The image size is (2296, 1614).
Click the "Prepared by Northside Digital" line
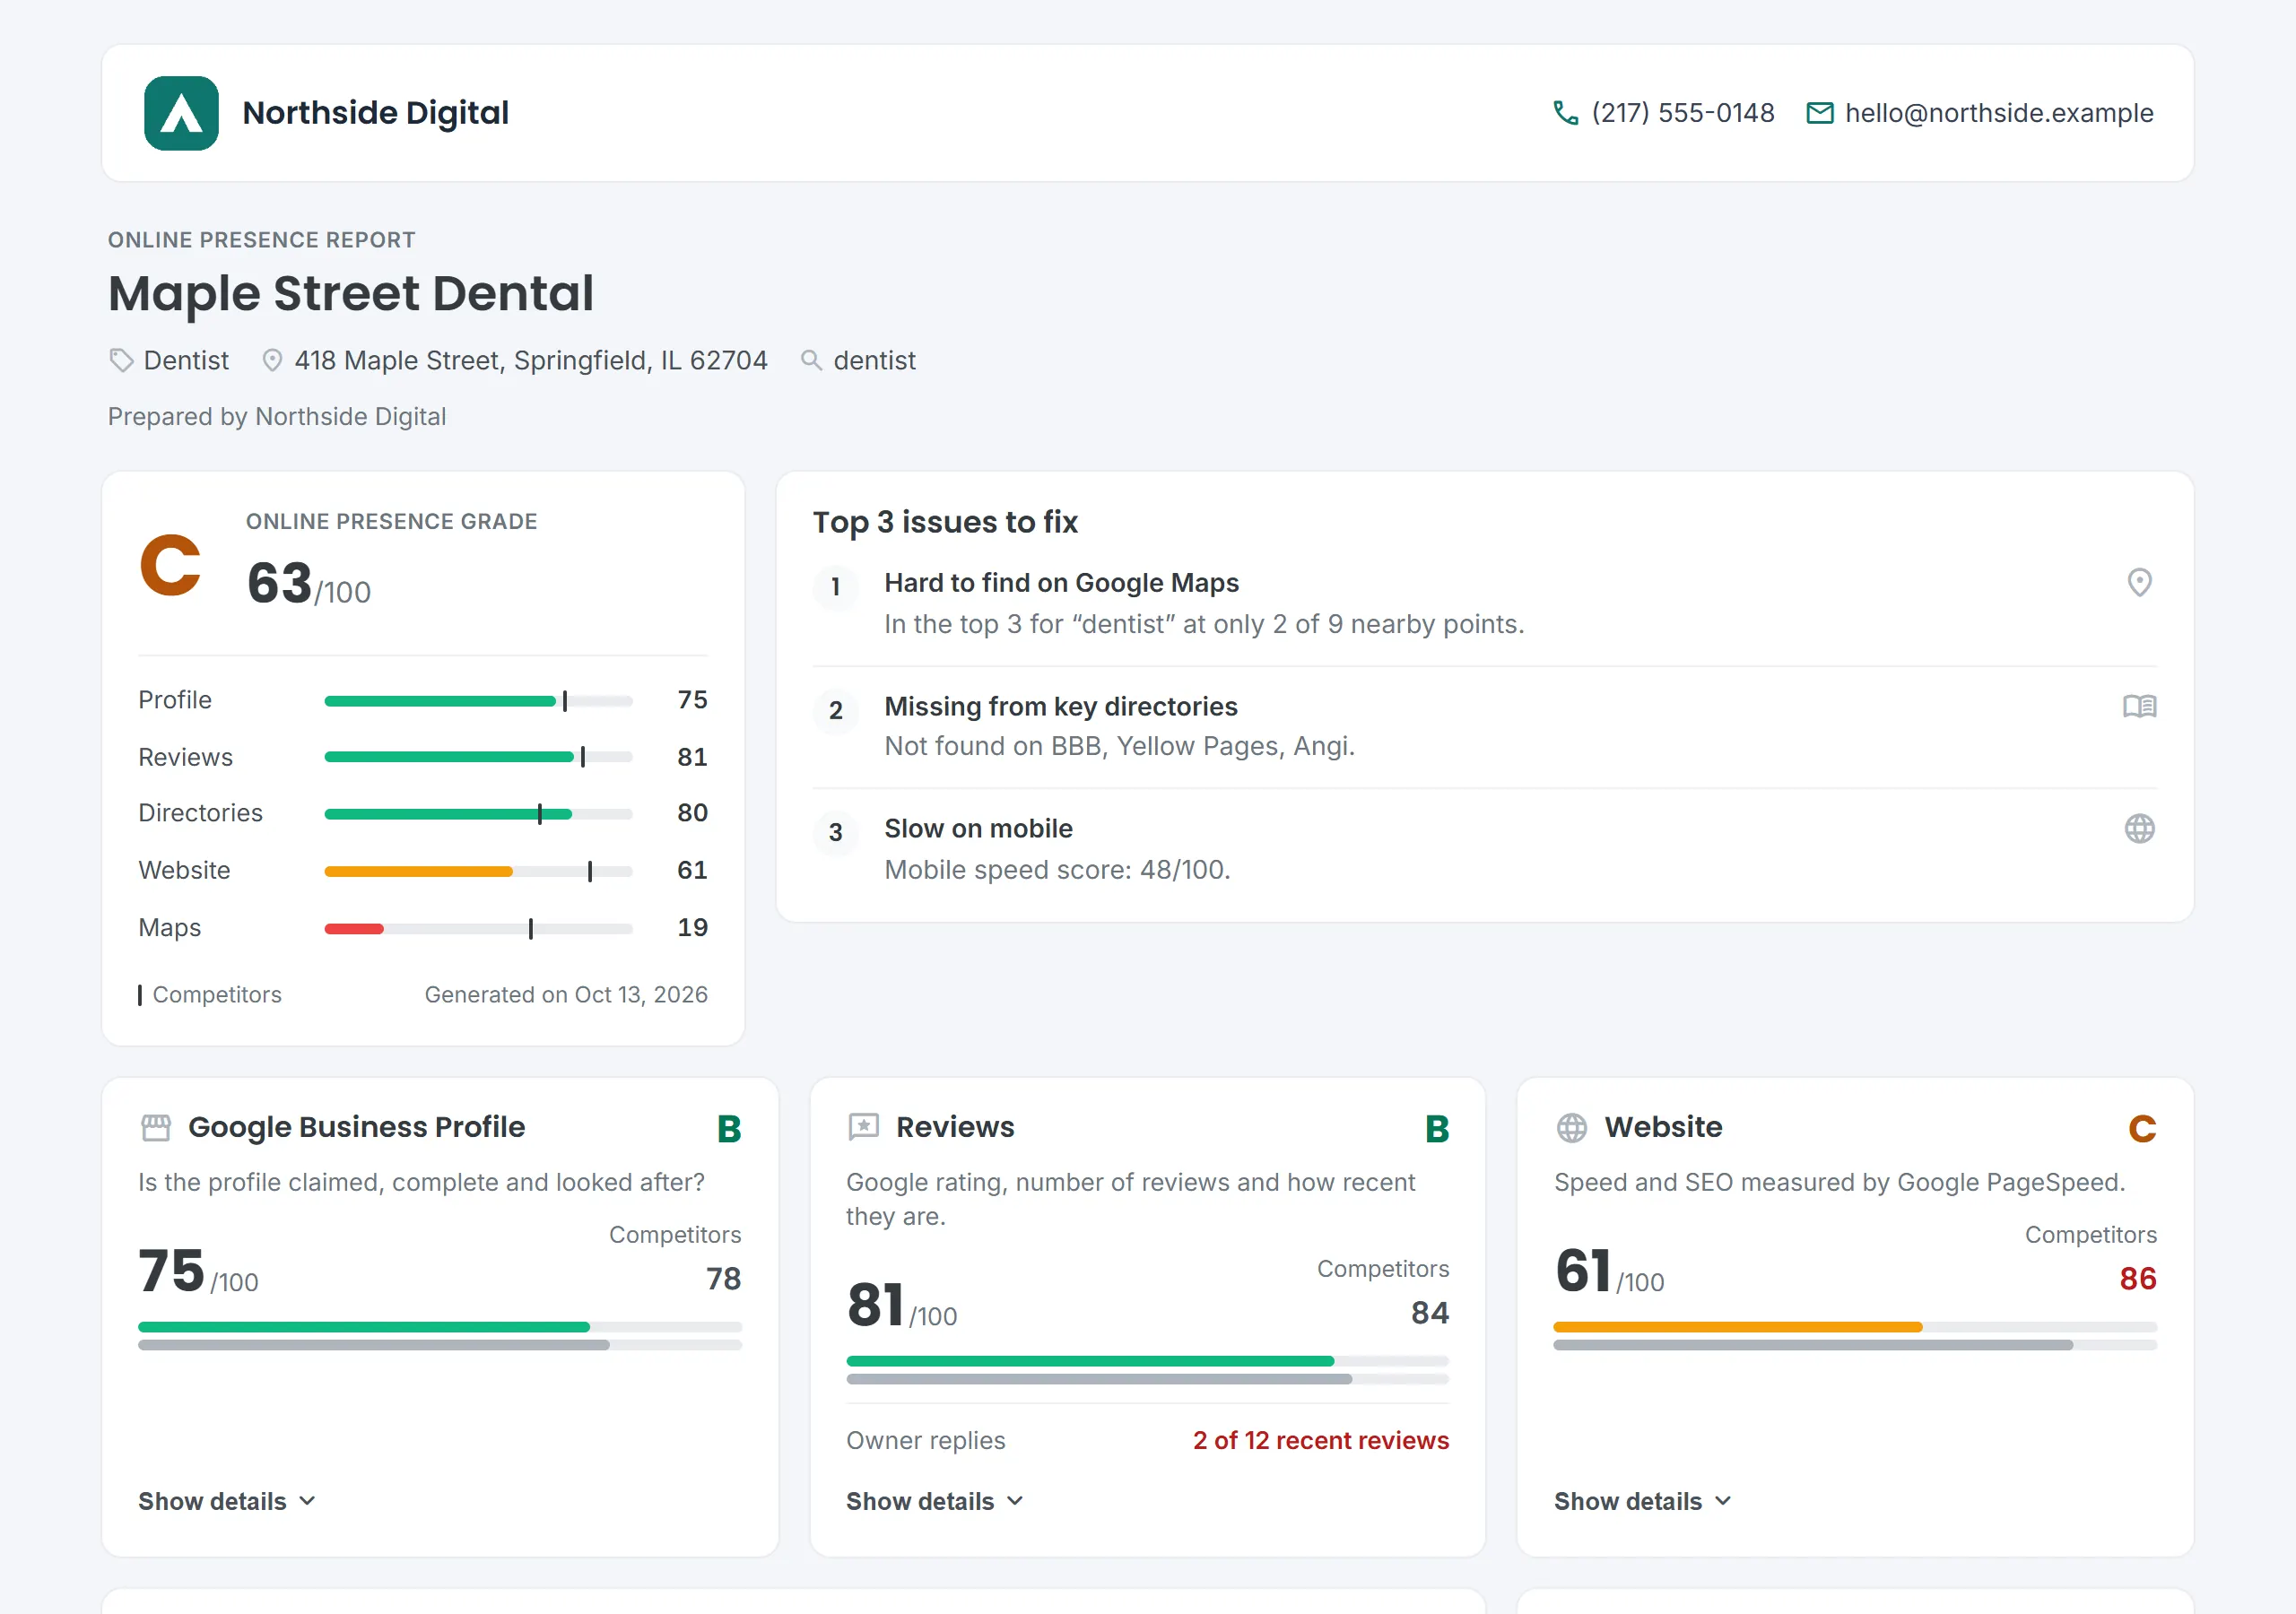[x=277, y=416]
